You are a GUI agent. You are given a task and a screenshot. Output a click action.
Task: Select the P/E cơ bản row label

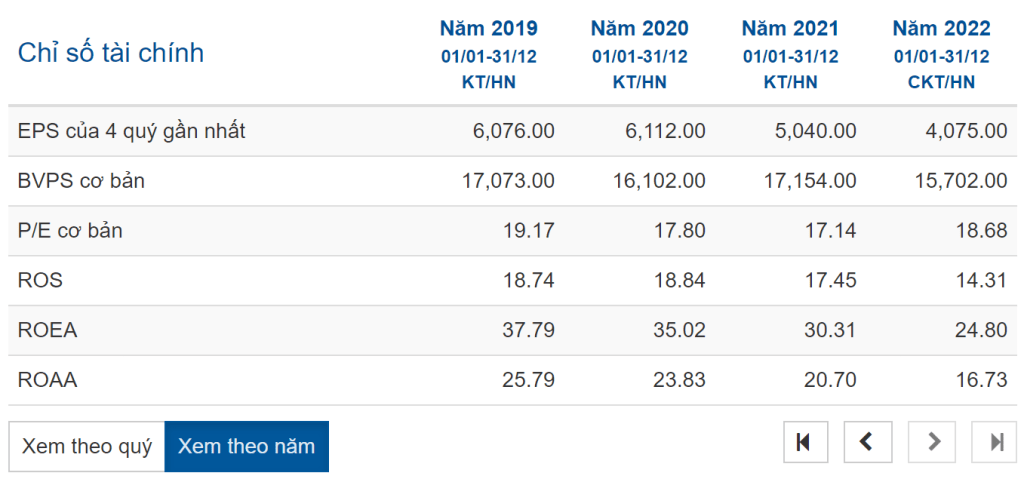(70, 231)
